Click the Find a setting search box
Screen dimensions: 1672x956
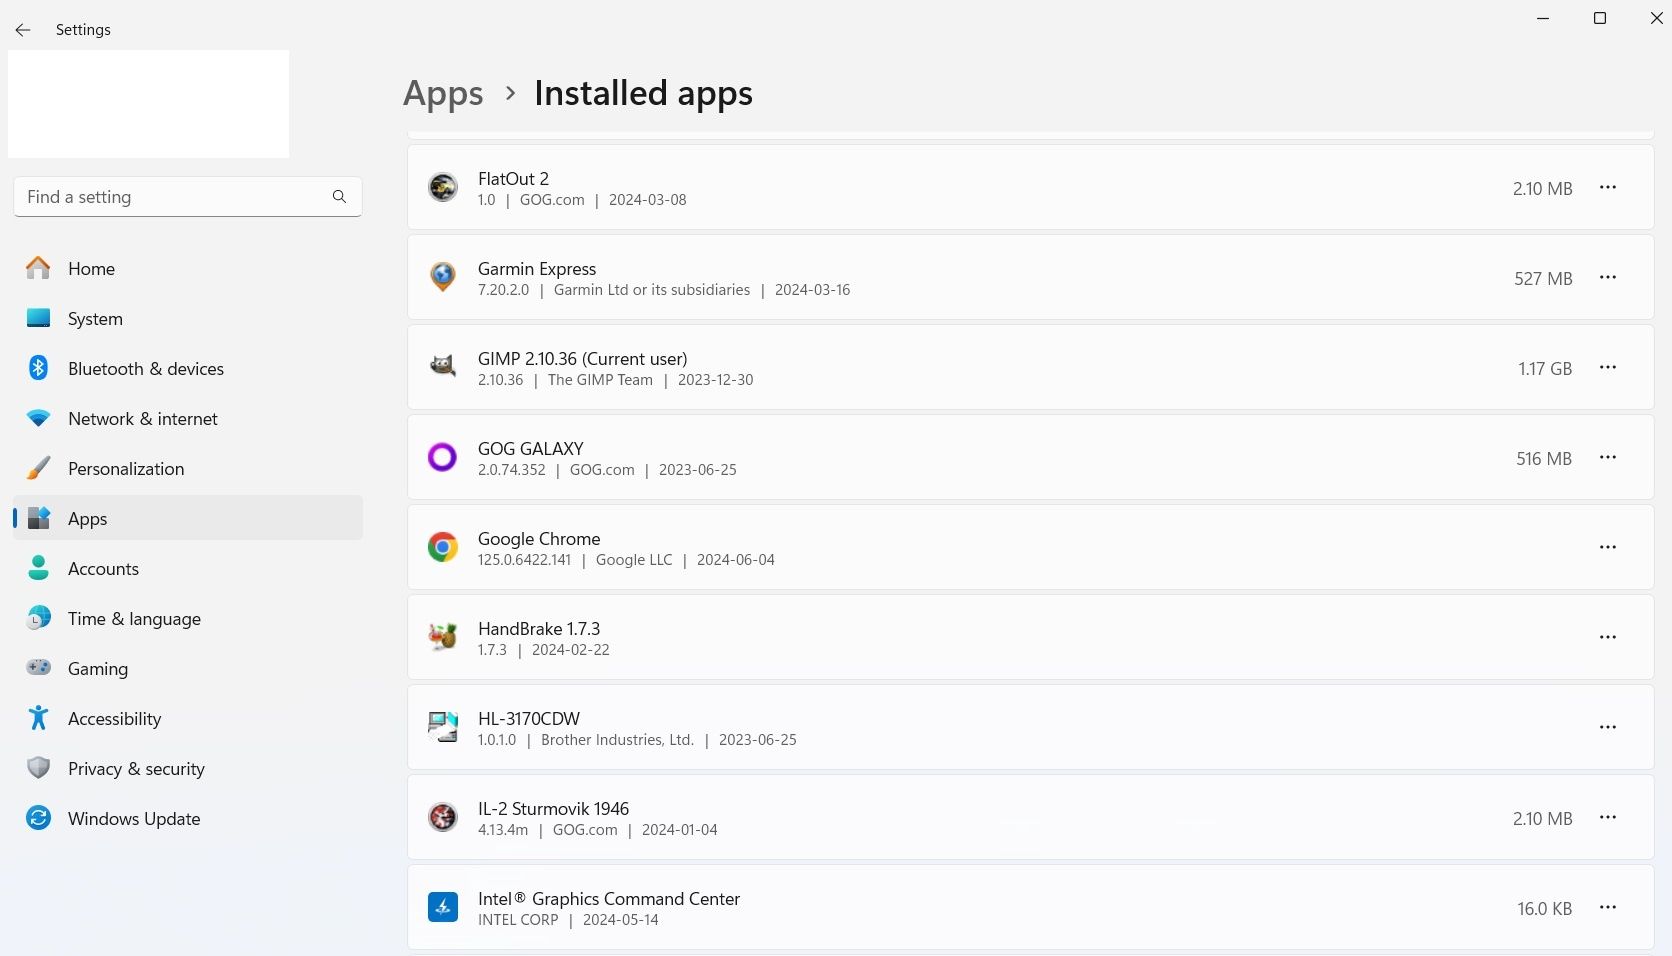tap(188, 197)
